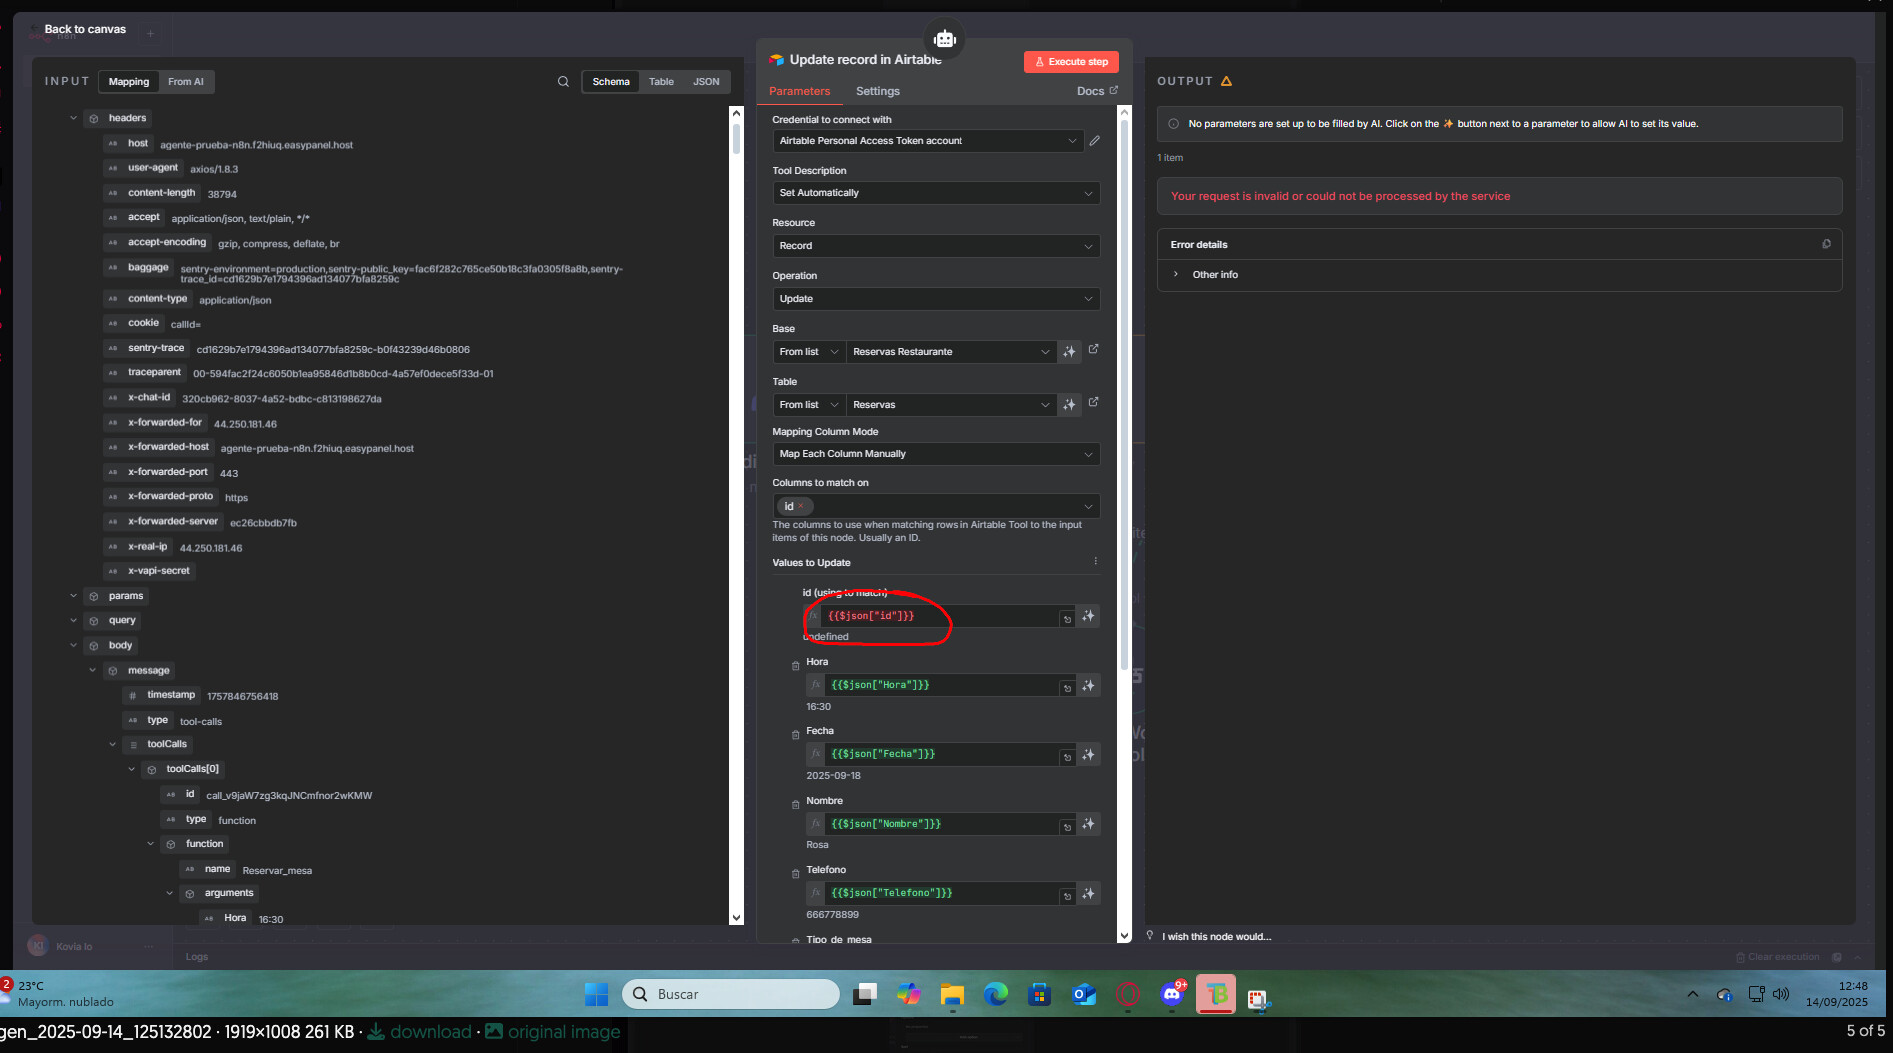Open the Mapping Column Mode dropdown
The height and width of the screenshot is (1053, 1893).
coord(936,454)
